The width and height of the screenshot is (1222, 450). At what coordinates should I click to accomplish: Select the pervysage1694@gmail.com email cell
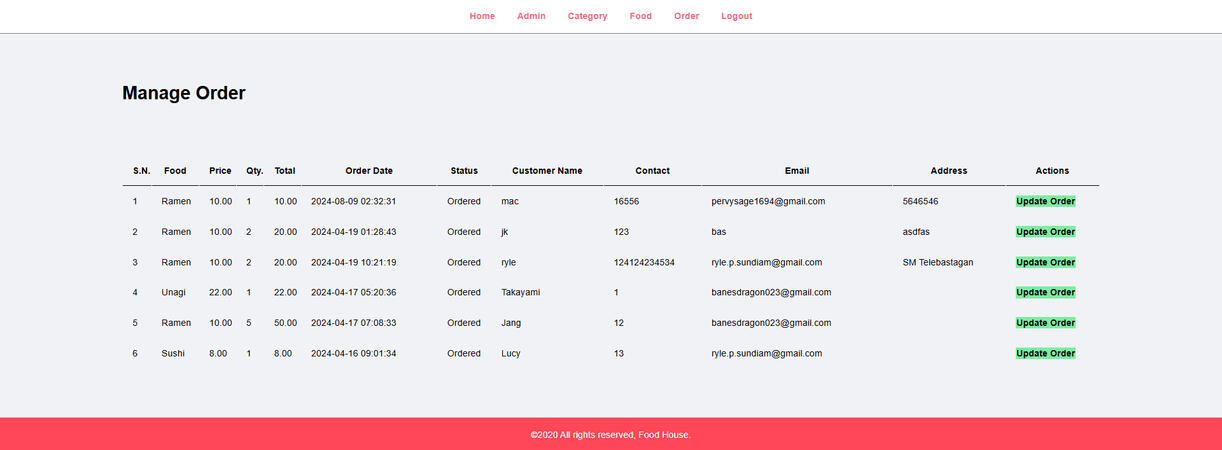(x=768, y=201)
